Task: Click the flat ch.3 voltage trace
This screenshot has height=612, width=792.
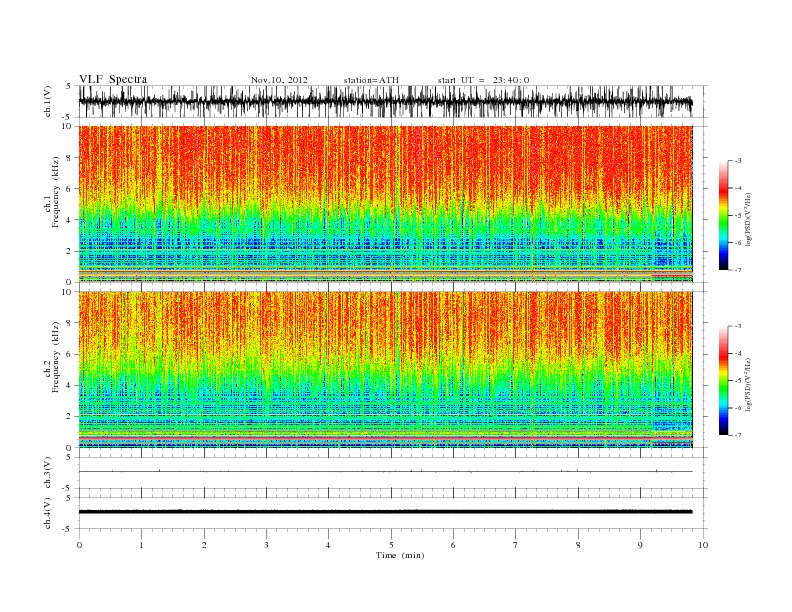Action: pyautogui.click(x=385, y=472)
